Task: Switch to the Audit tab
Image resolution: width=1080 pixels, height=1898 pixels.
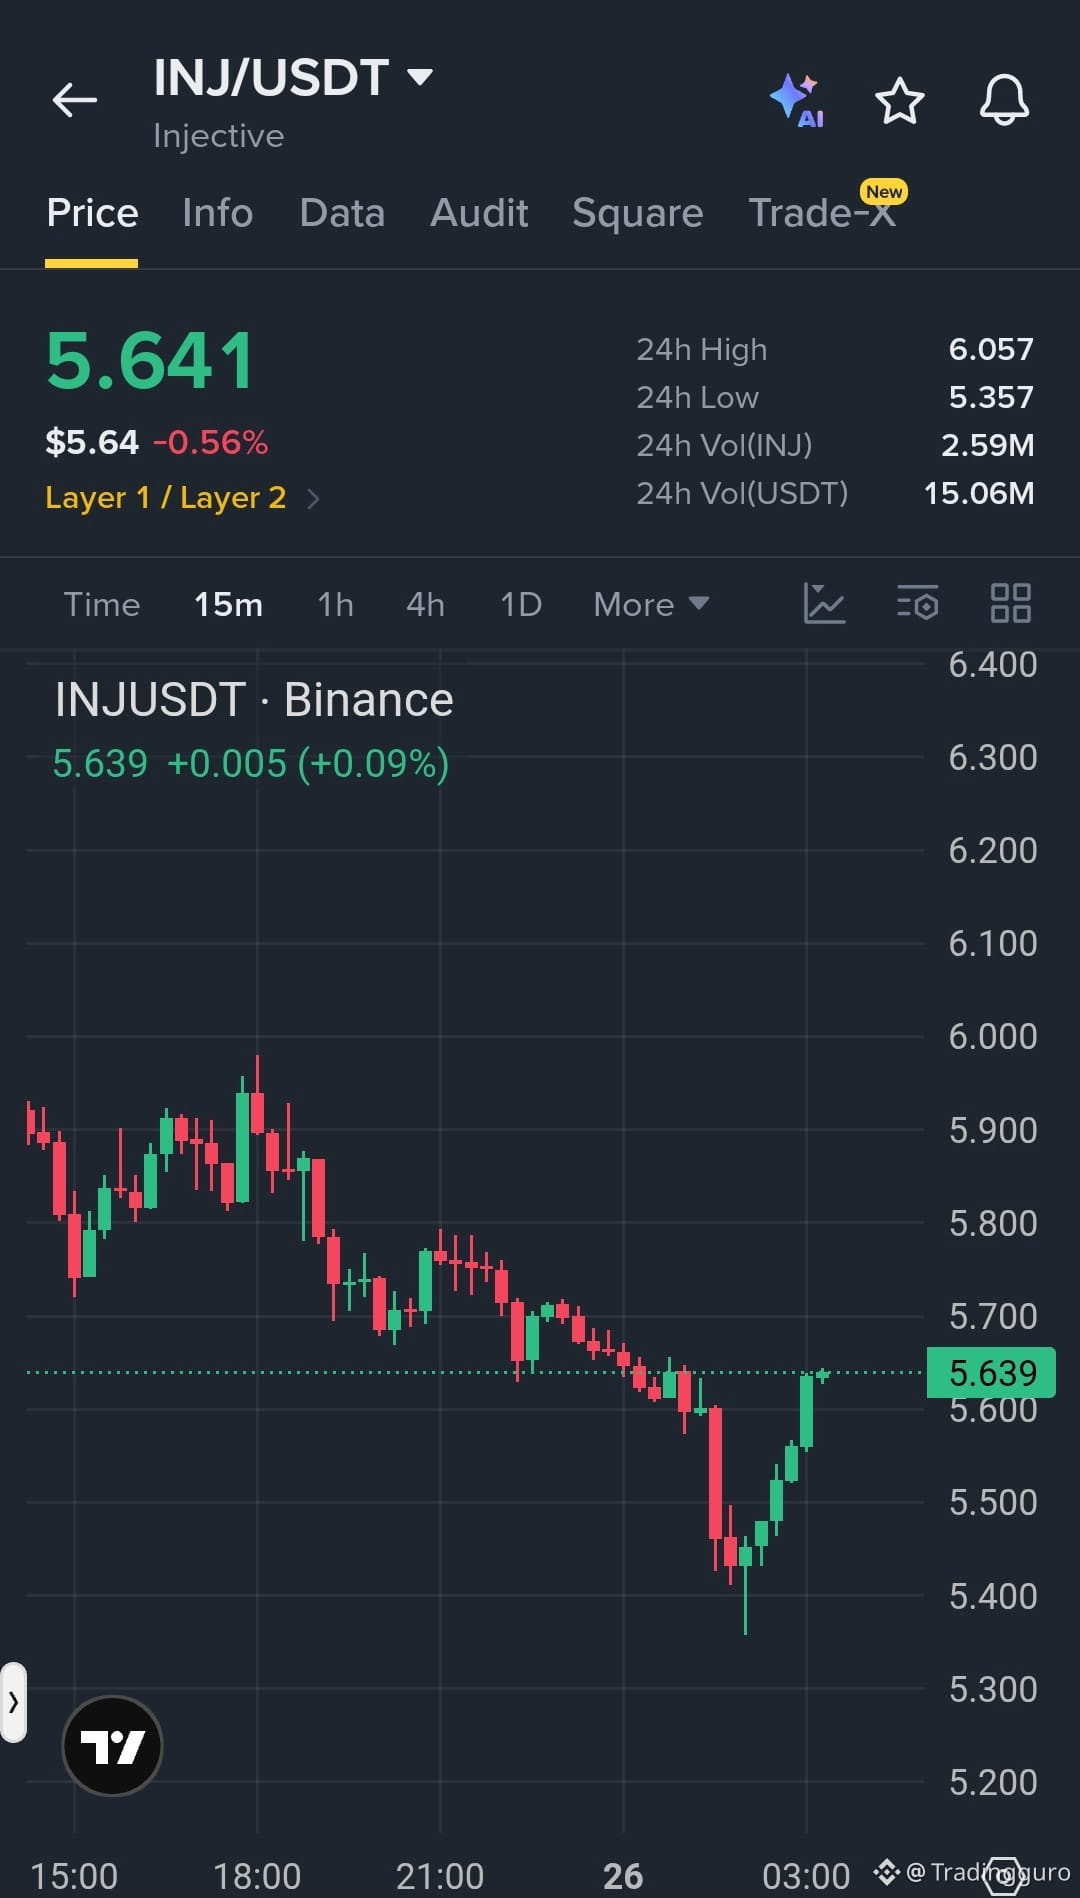Action: (x=479, y=213)
